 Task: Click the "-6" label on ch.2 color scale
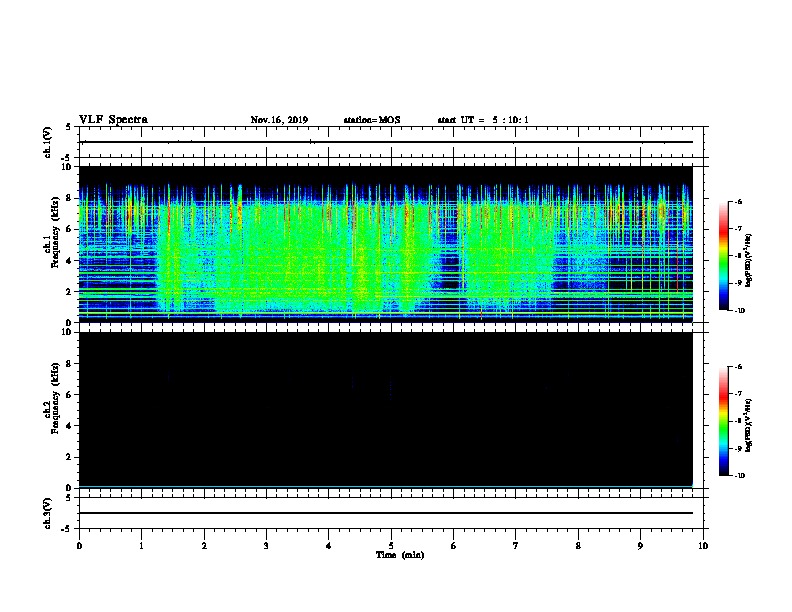point(738,367)
